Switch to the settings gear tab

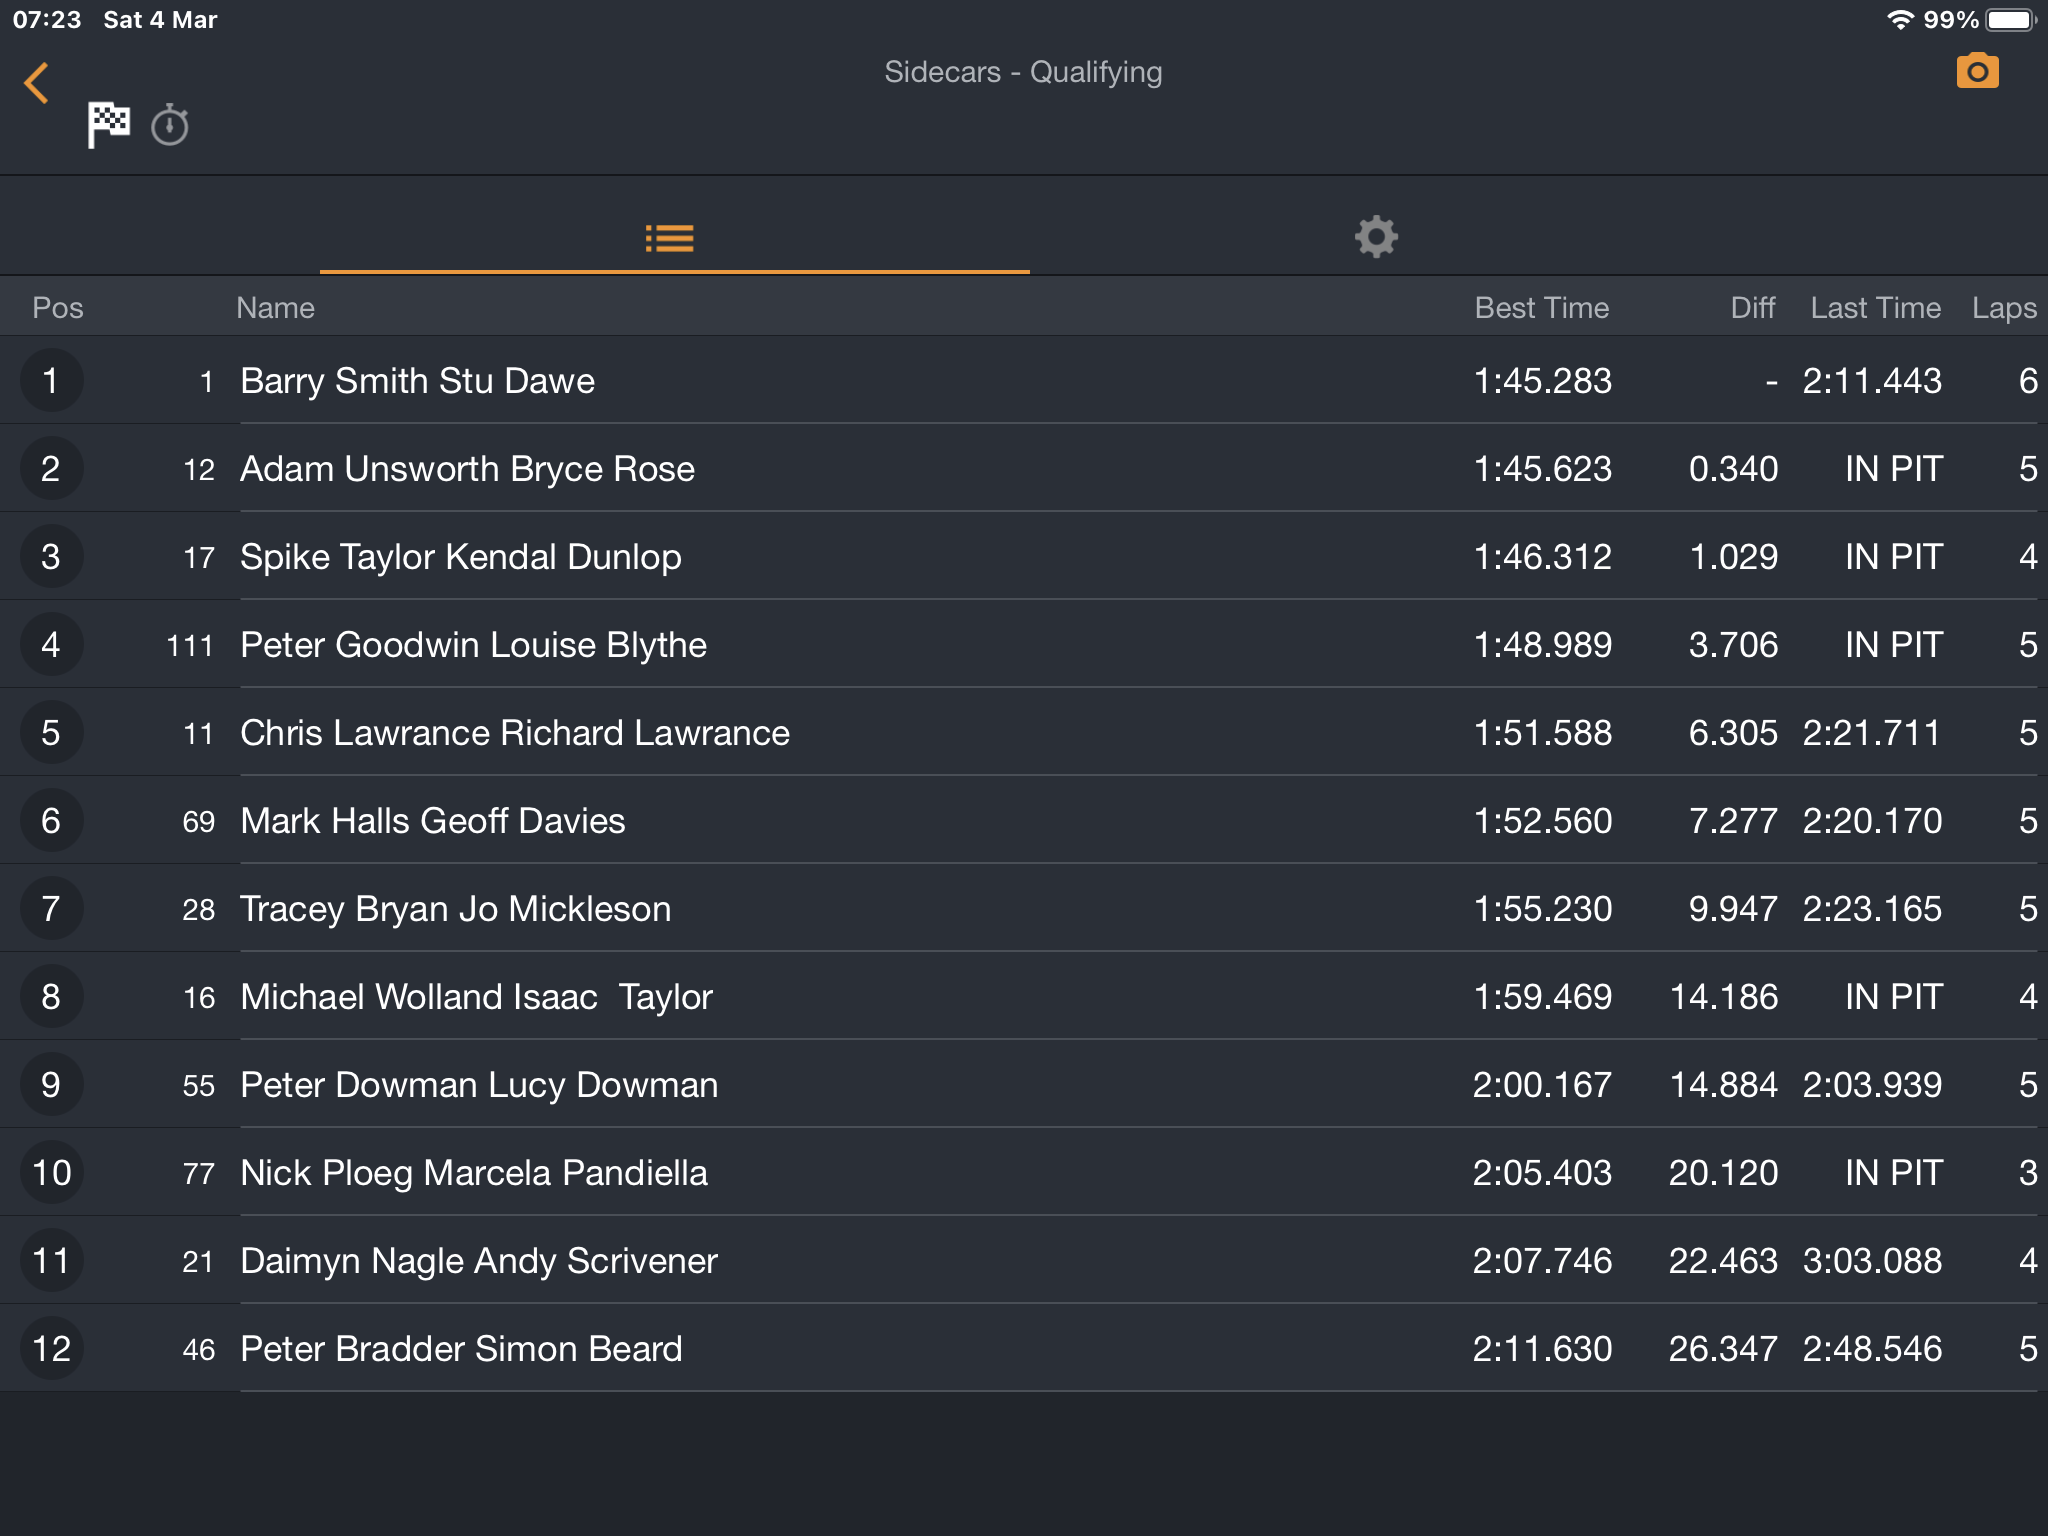tap(1376, 237)
